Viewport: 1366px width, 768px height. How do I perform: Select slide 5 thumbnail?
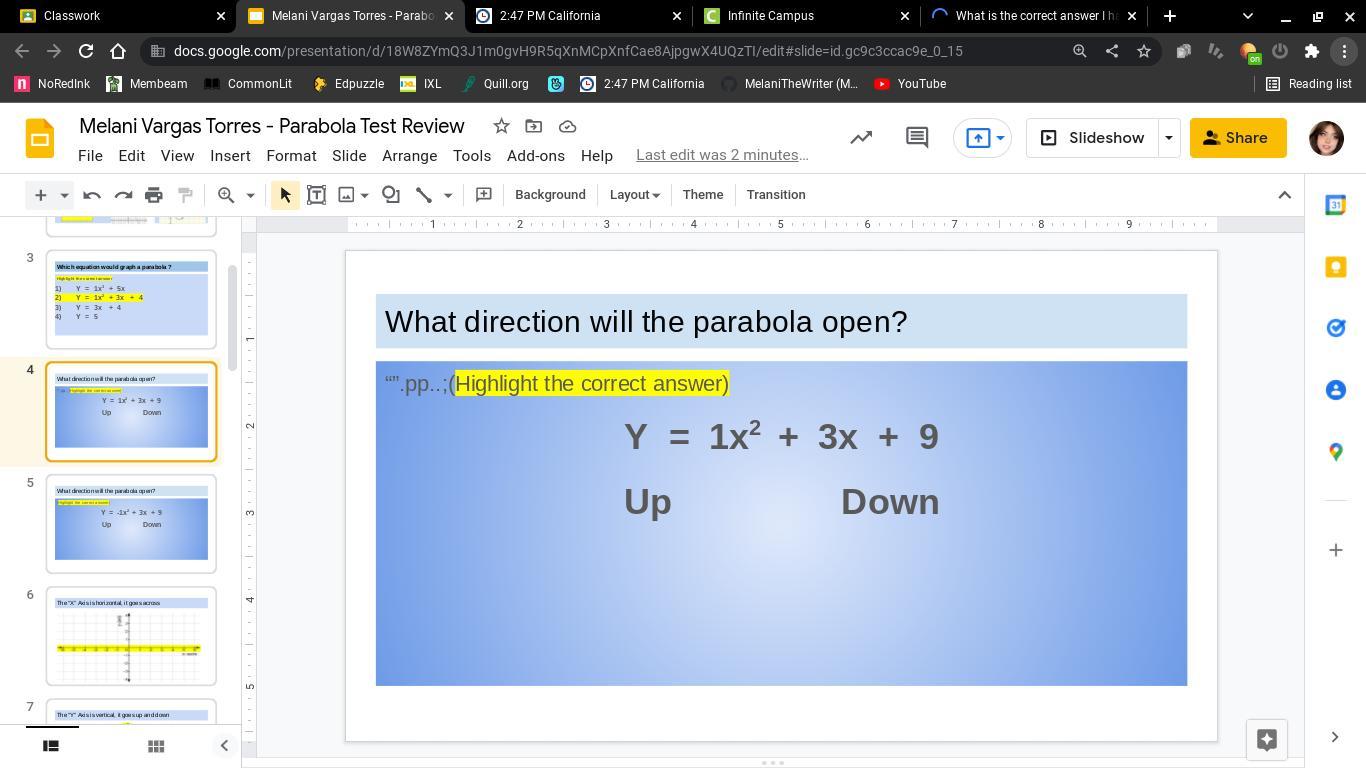(131, 523)
